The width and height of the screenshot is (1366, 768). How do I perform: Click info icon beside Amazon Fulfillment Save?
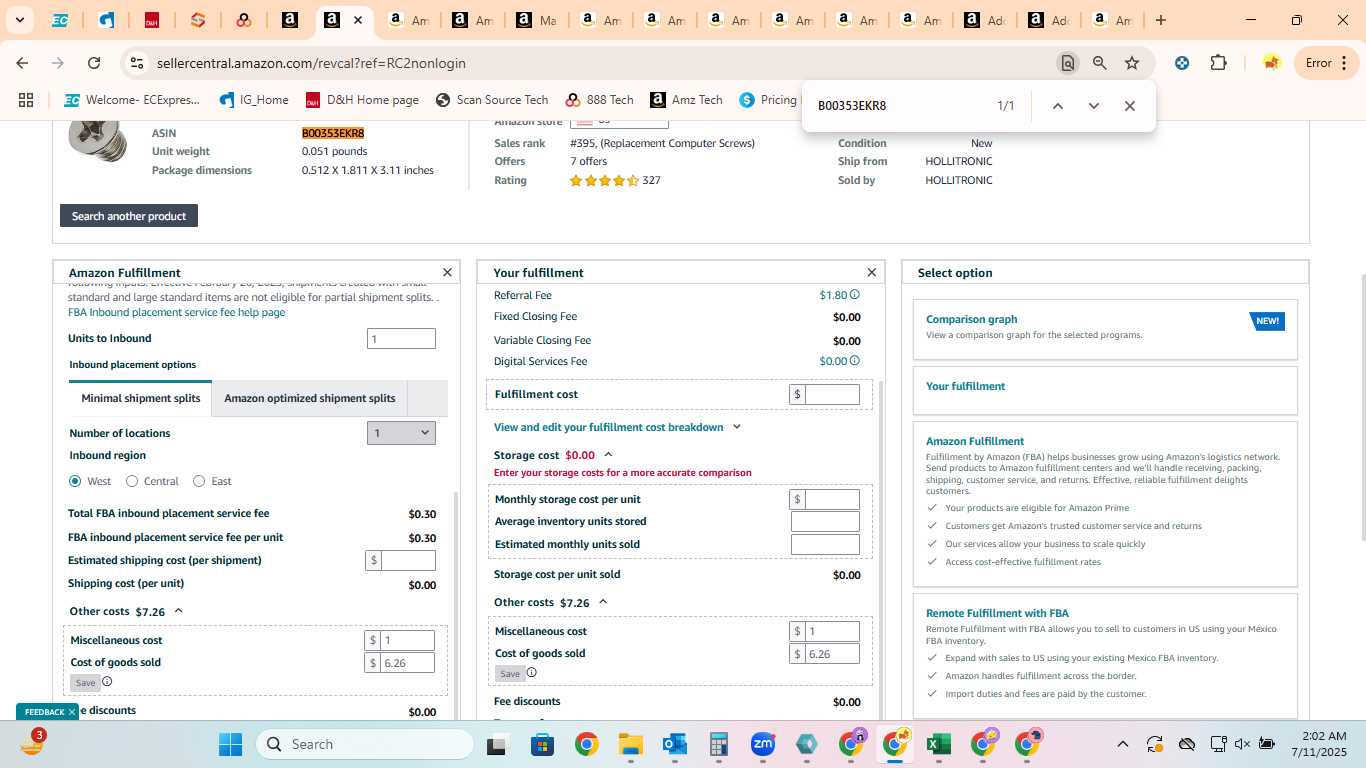(x=107, y=682)
